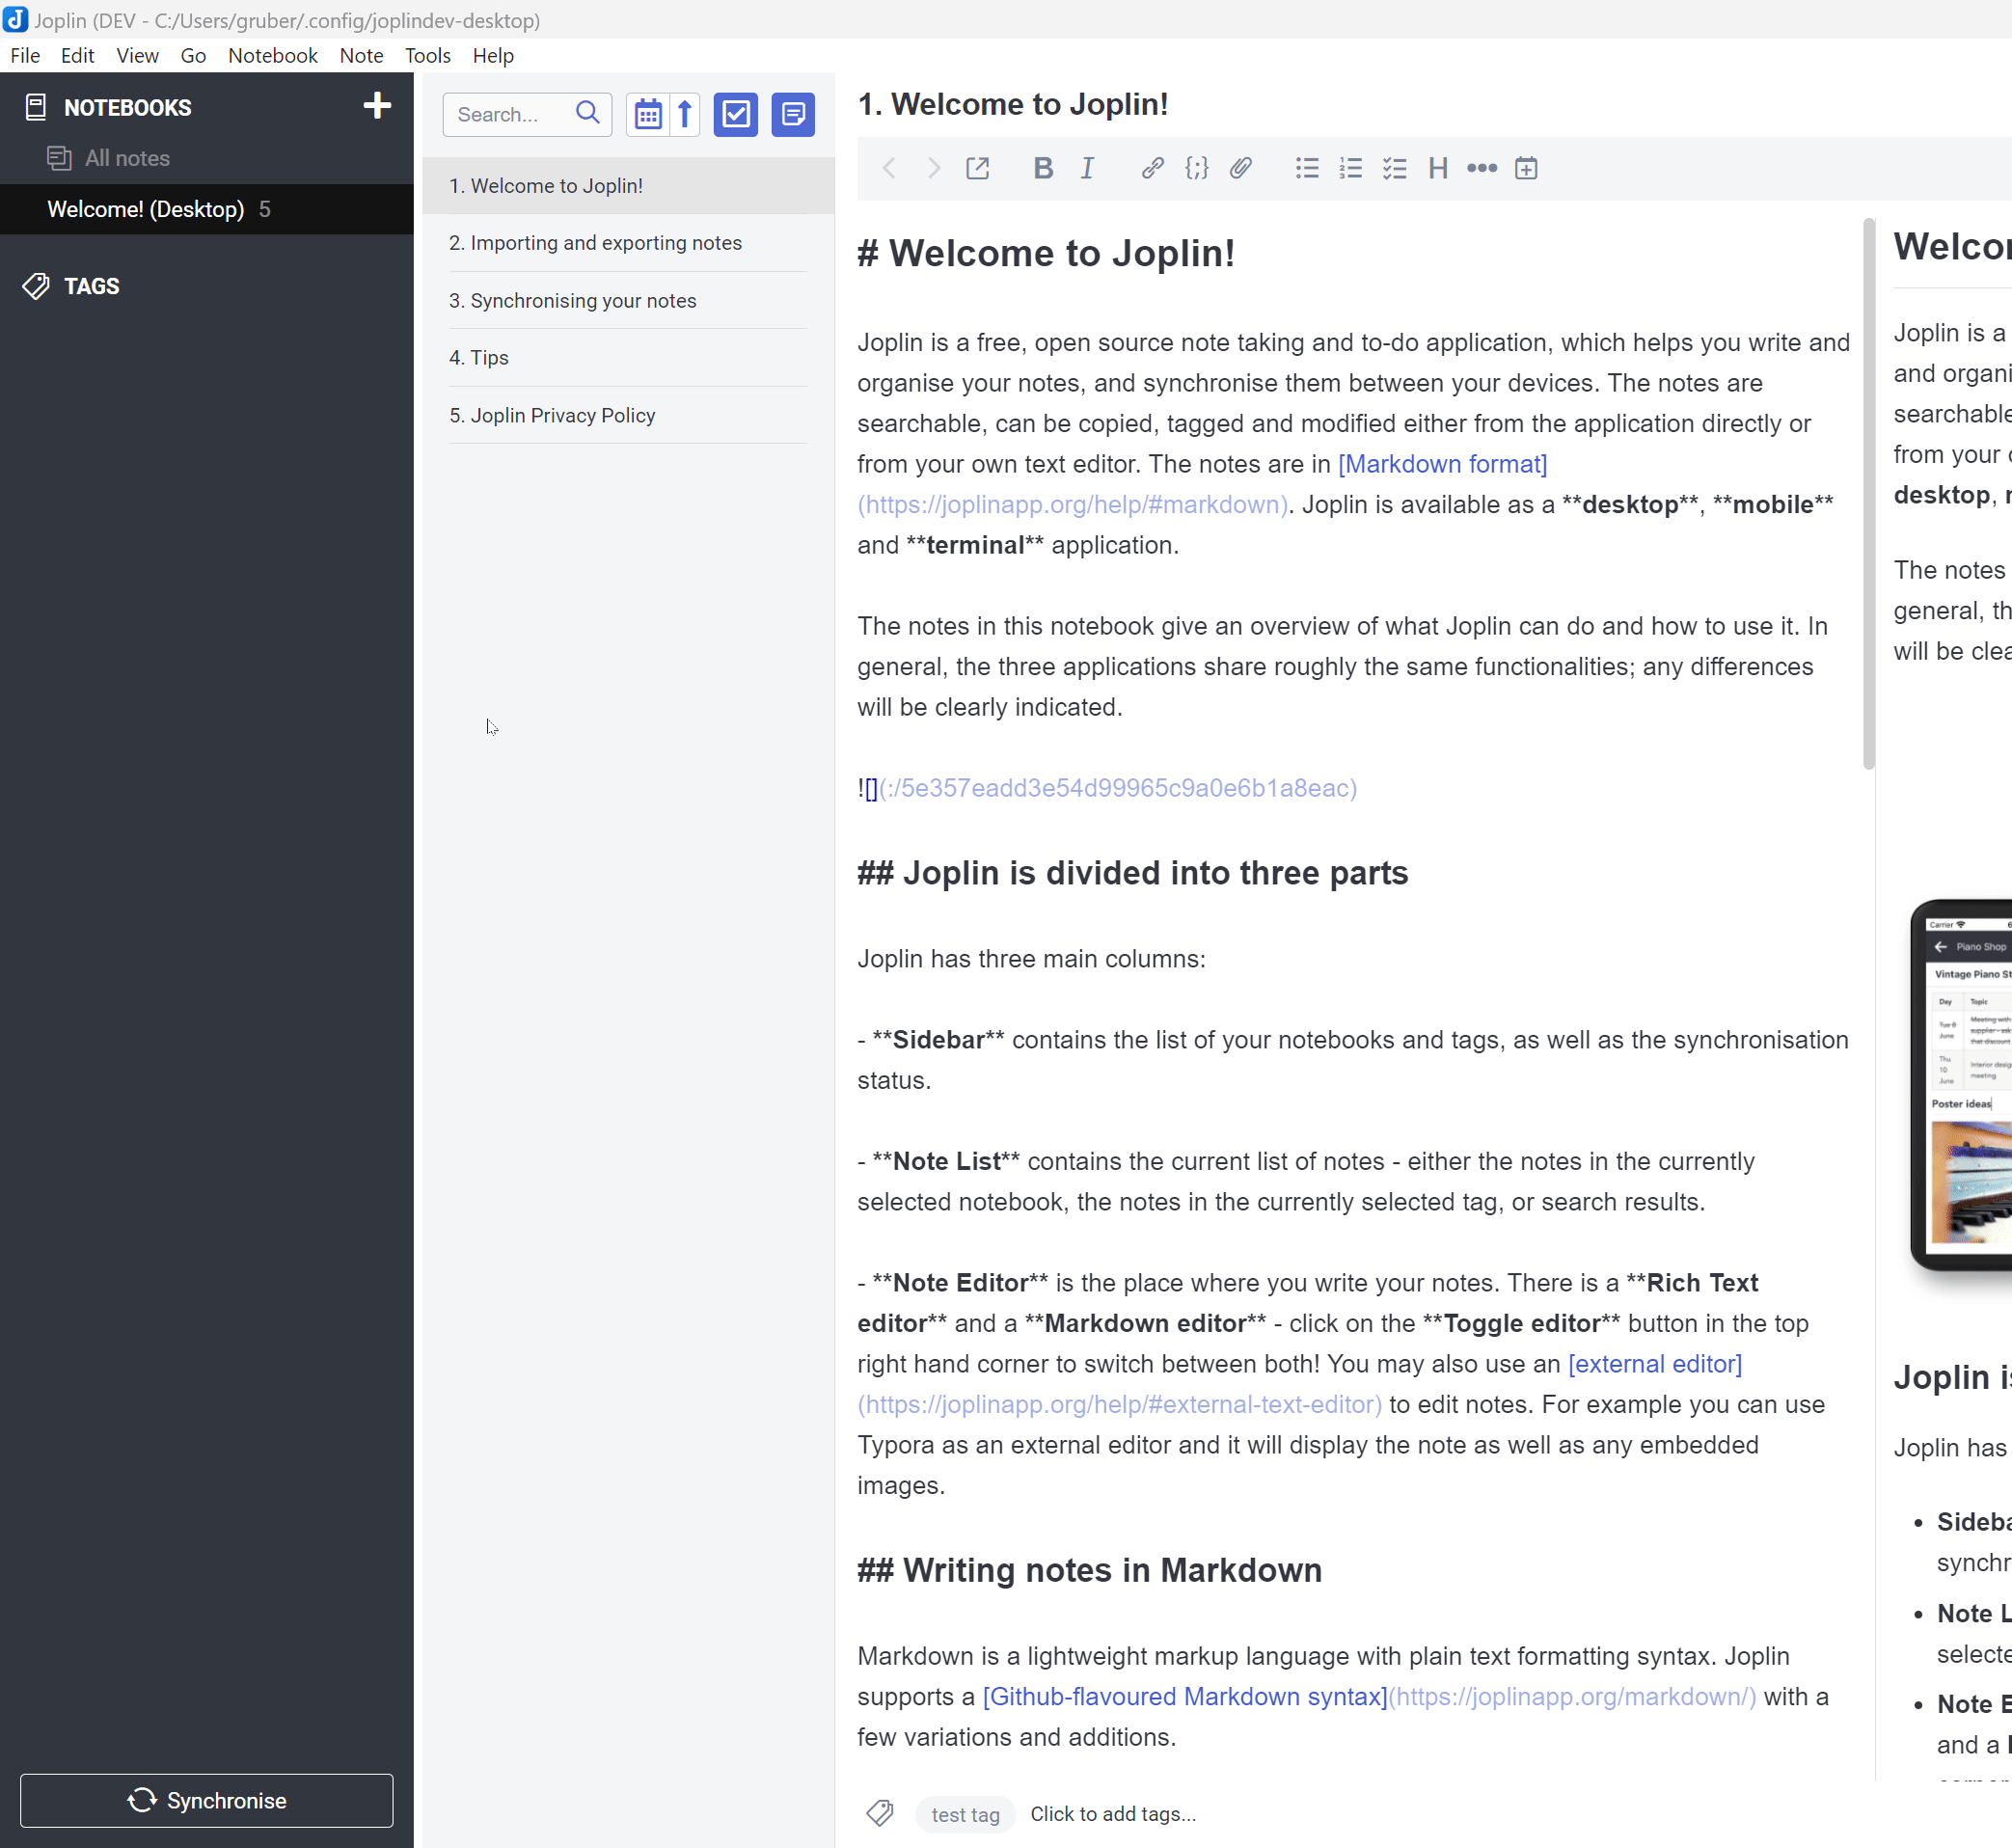Toggle bold formatting in the editor toolbar
Image resolution: width=2012 pixels, height=1848 pixels.
(x=1043, y=168)
